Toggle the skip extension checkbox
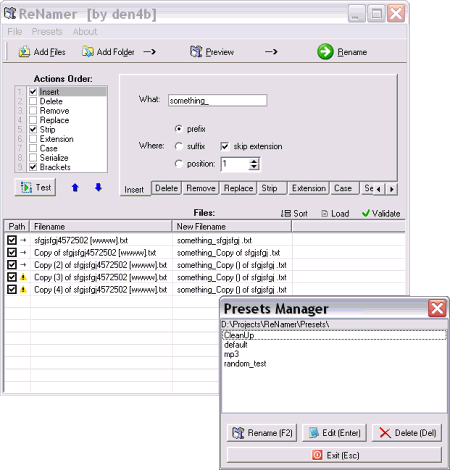450x470 pixels. click(x=225, y=146)
